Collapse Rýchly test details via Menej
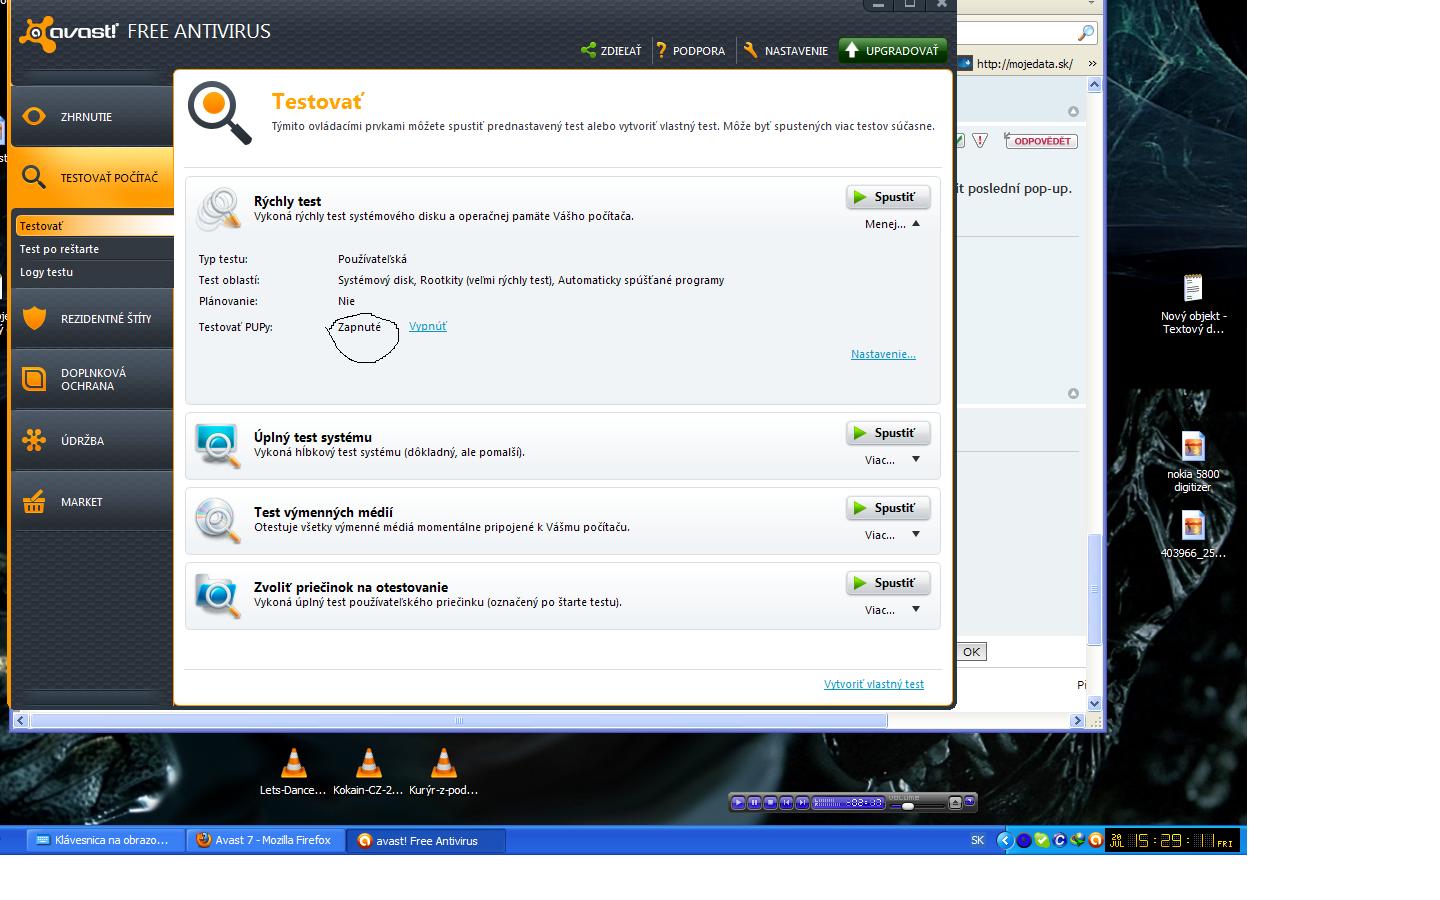This screenshot has height=900, width=1440. tap(892, 224)
